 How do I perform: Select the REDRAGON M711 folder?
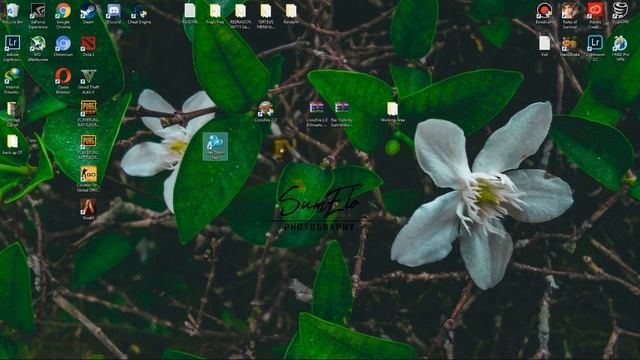click(x=240, y=16)
